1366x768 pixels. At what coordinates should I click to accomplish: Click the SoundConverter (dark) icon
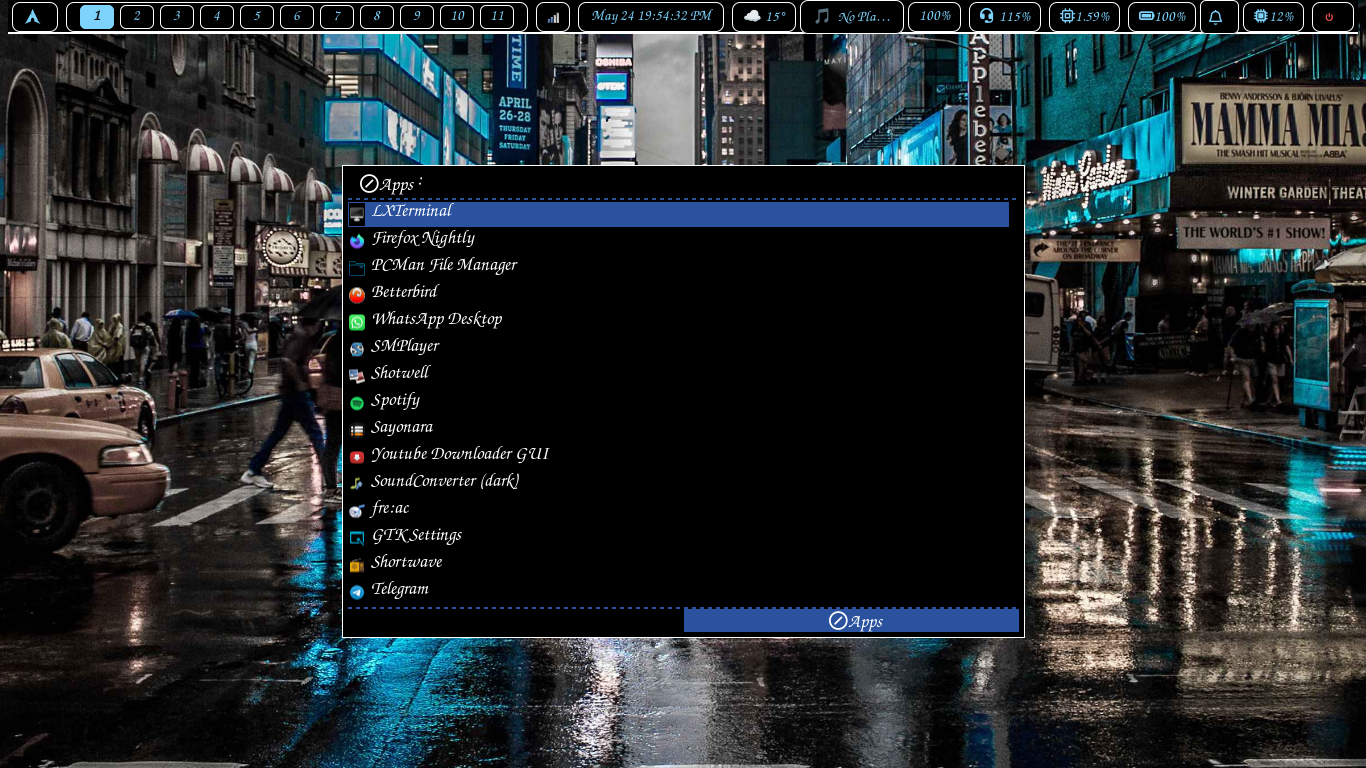357,484
